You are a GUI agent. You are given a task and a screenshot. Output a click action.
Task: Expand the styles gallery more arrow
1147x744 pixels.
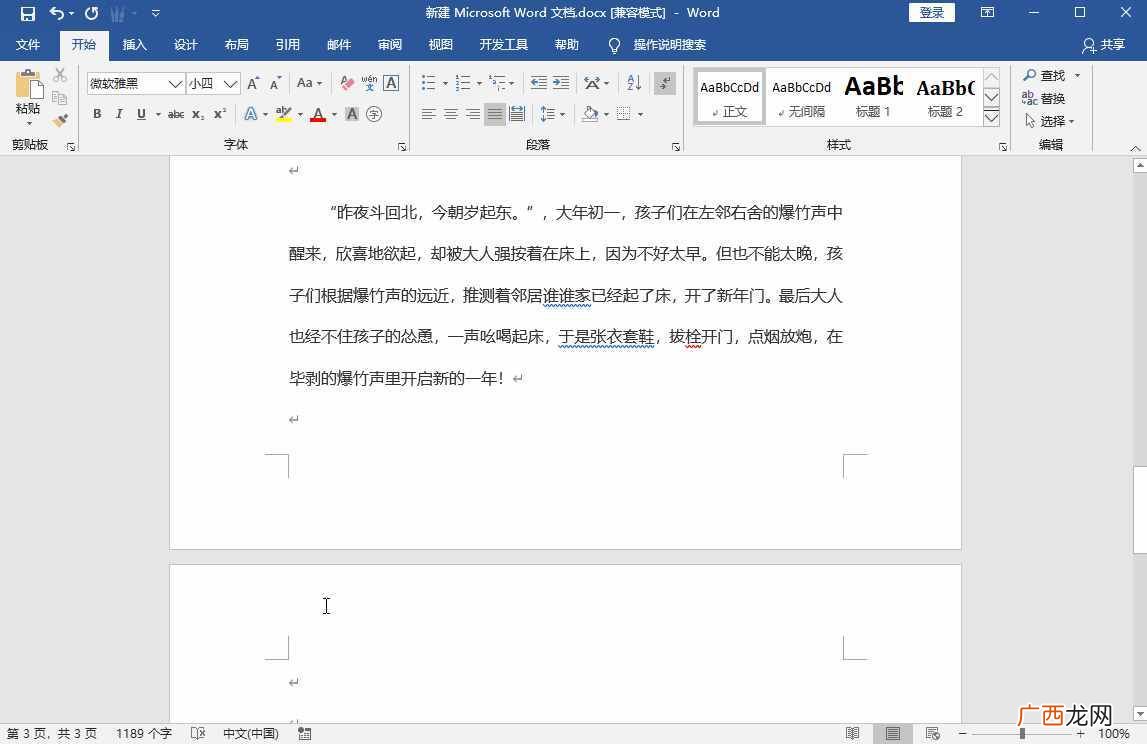click(x=992, y=117)
